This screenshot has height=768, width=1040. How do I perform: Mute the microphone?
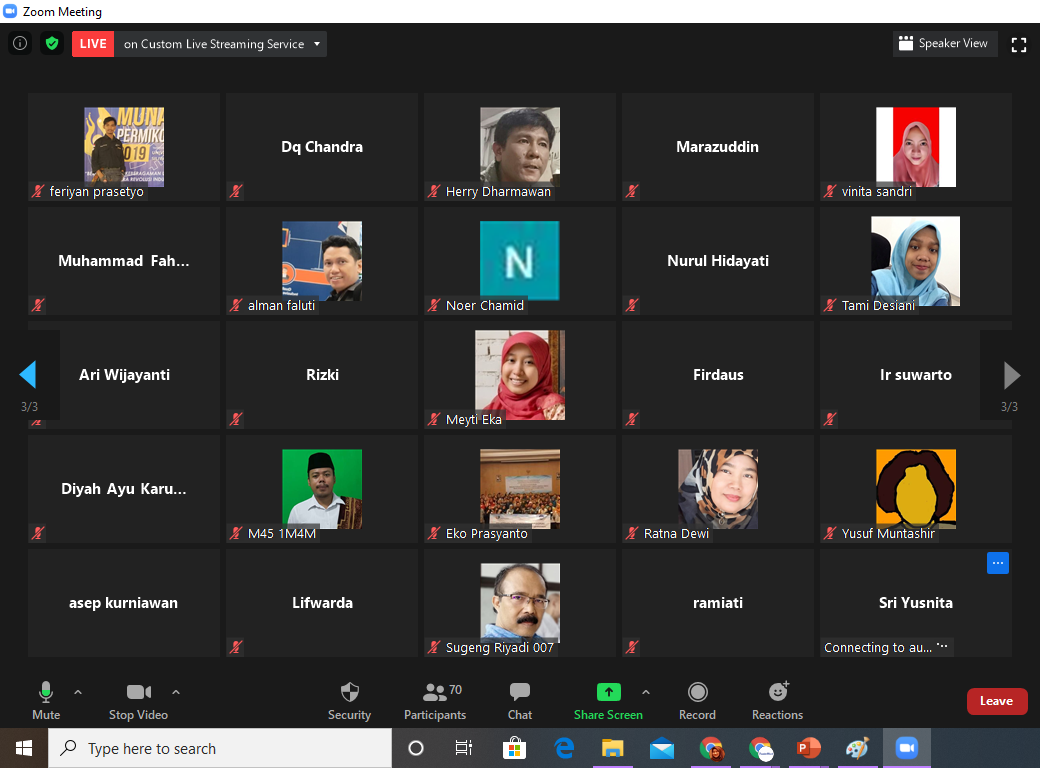tap(46, 700)
